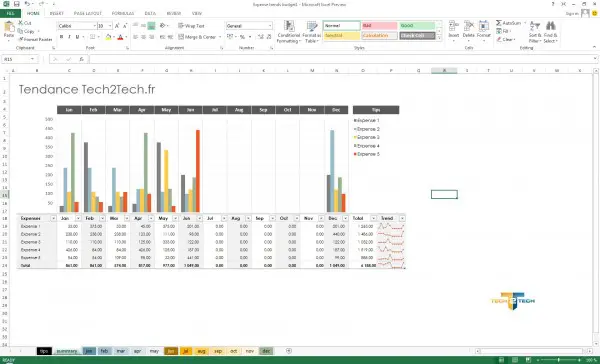Image resolution: width=600 pixels, height=364 pixels.
Task: Apply the Good cell style
Action: 417,26
